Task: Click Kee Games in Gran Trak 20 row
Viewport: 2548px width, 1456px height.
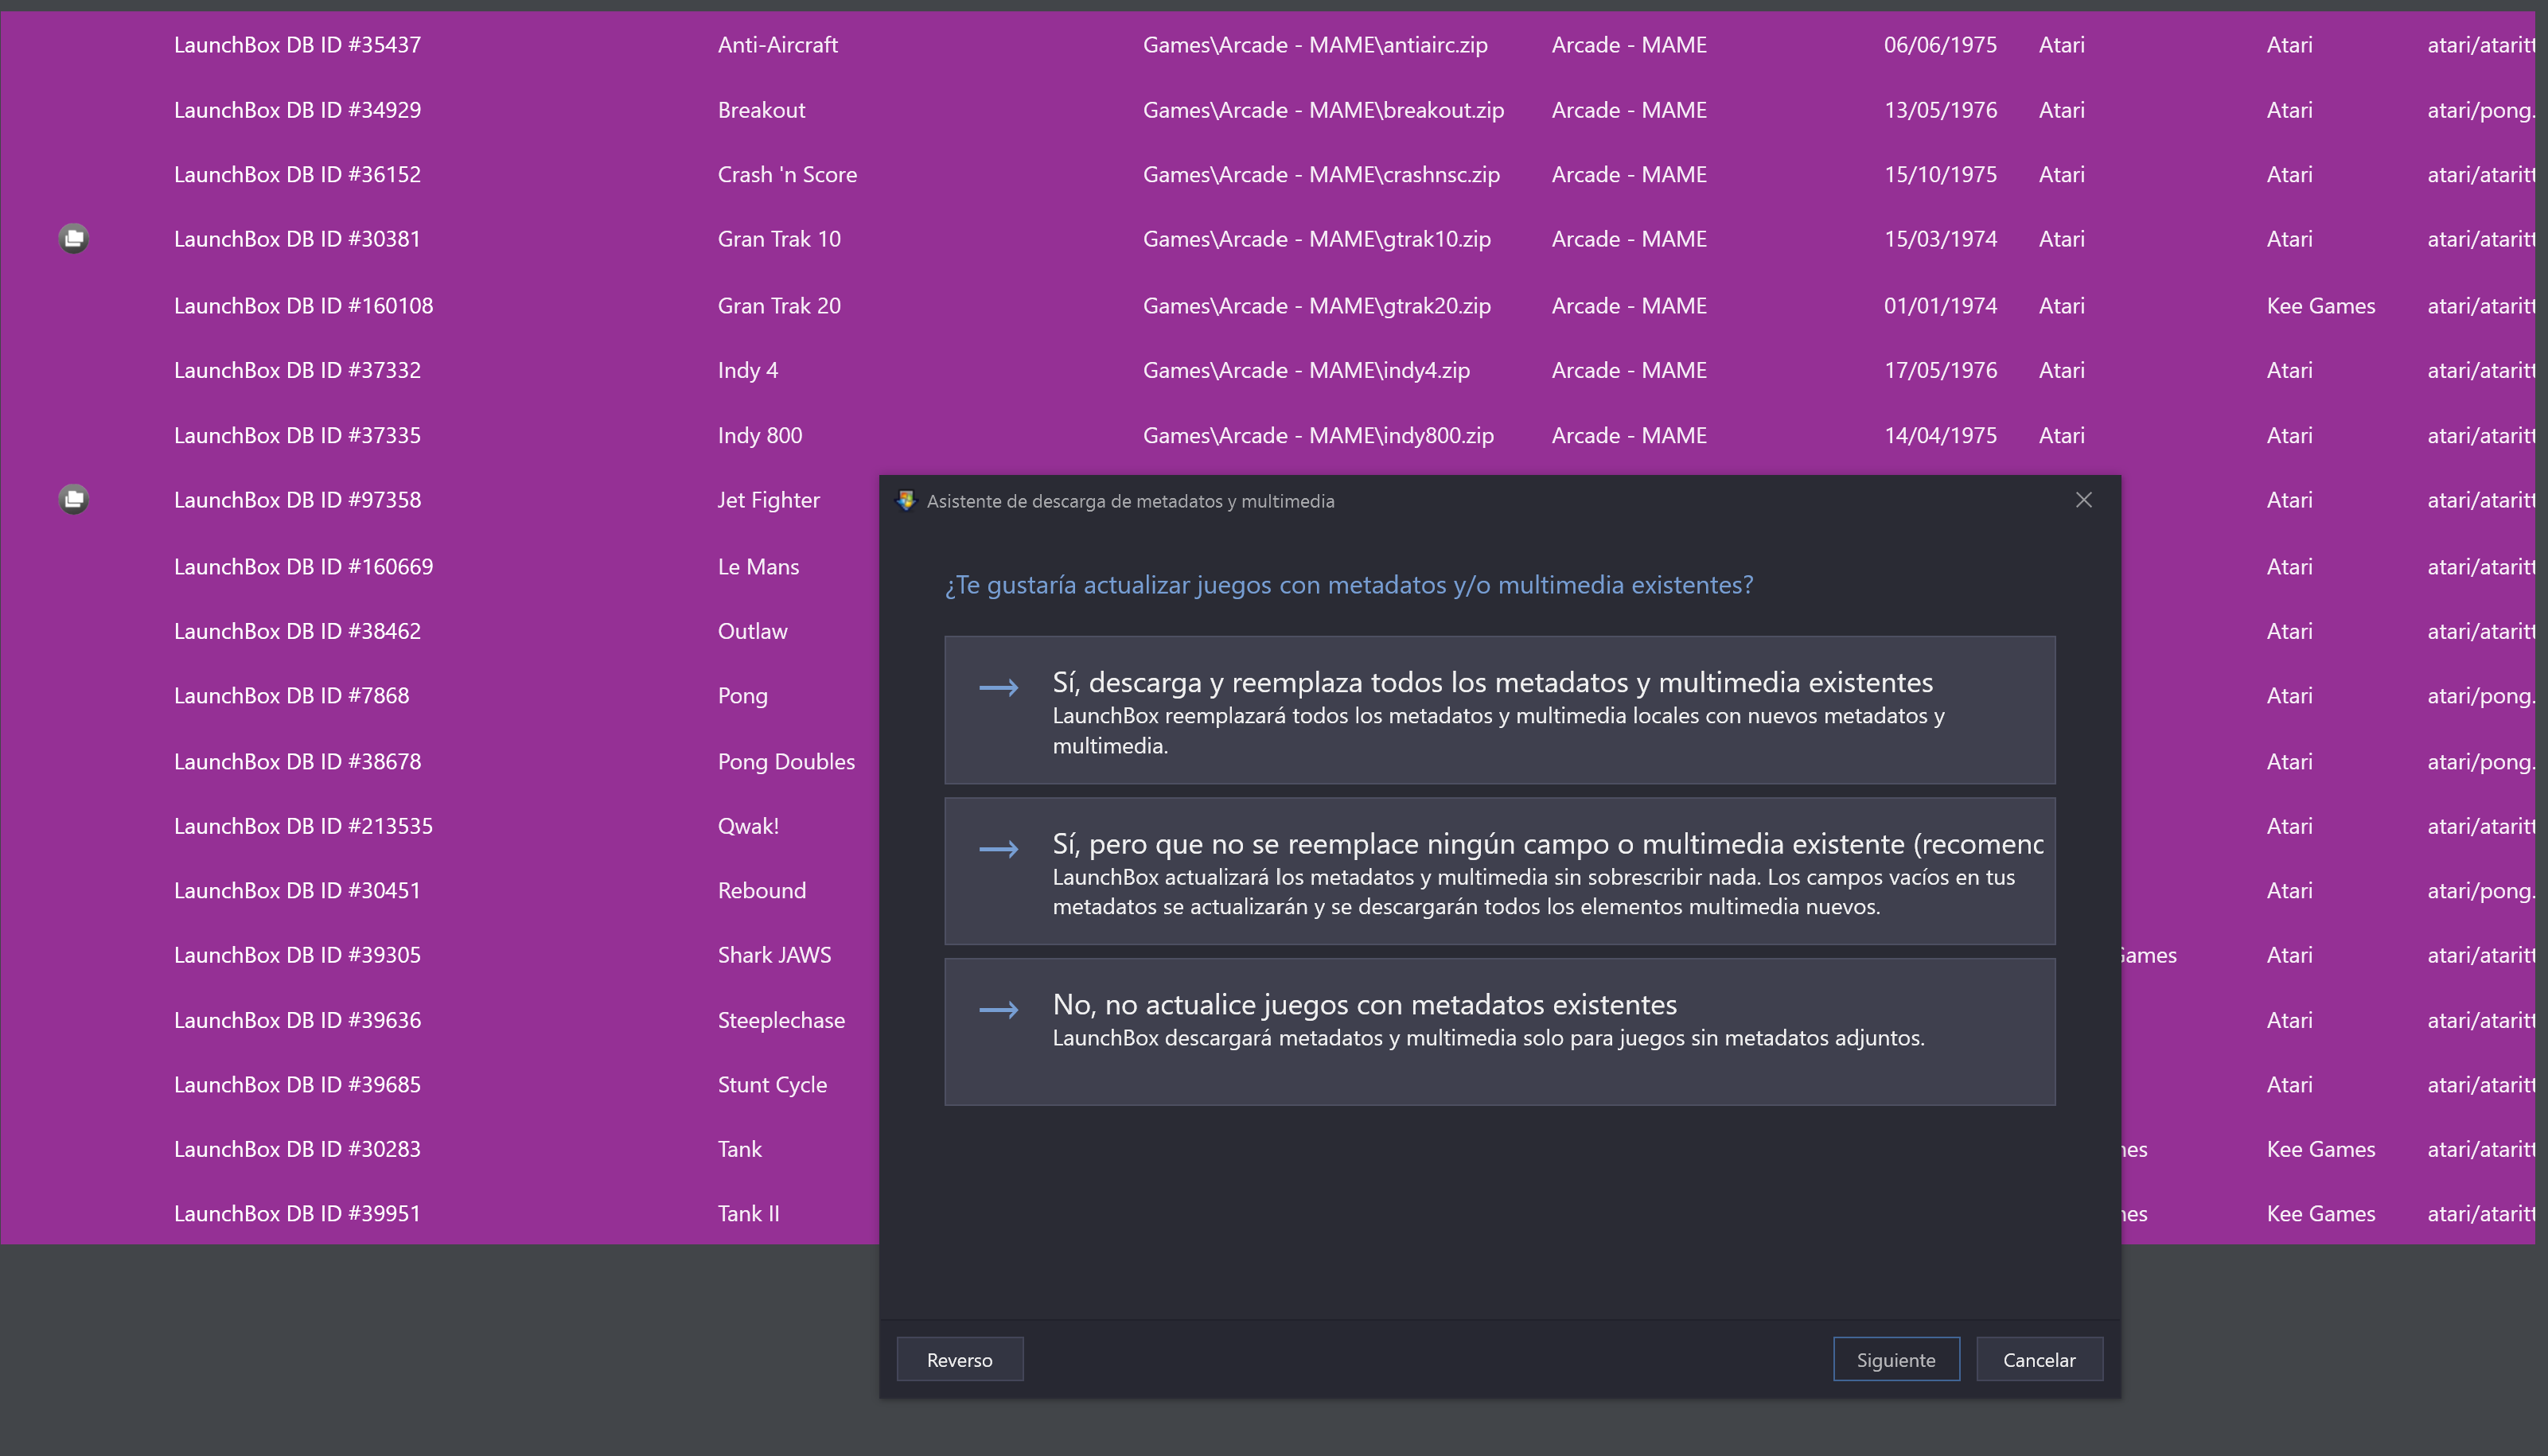Action: [x=2320, y=306]
